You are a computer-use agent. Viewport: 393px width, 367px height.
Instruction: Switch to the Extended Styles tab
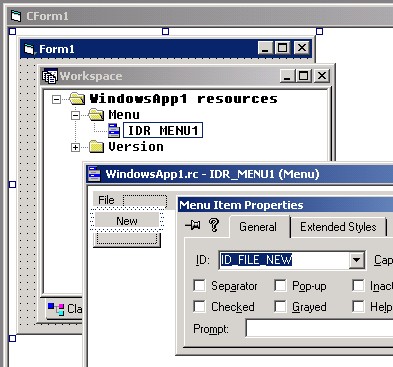[338, 227]
